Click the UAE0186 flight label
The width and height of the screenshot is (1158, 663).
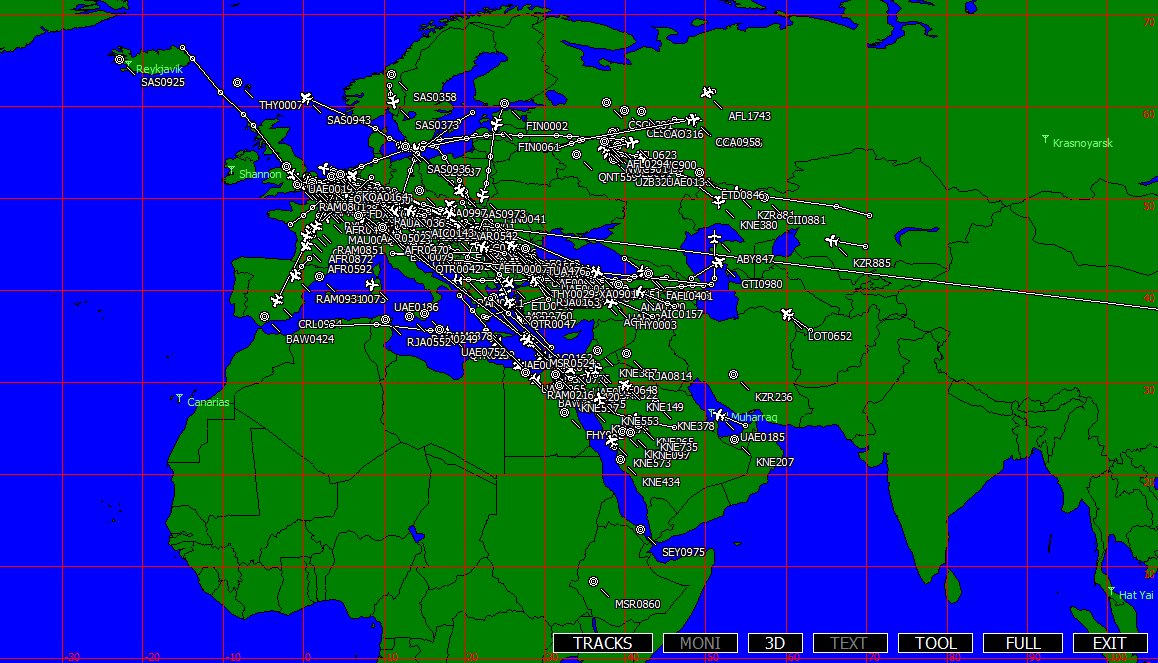click(x=417, y=307)
